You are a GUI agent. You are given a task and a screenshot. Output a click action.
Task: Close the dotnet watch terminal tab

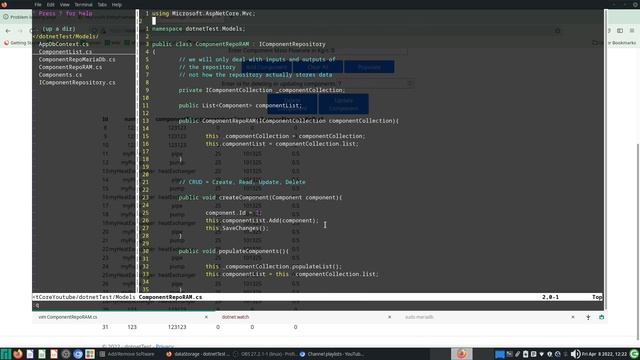click(389, 317)
